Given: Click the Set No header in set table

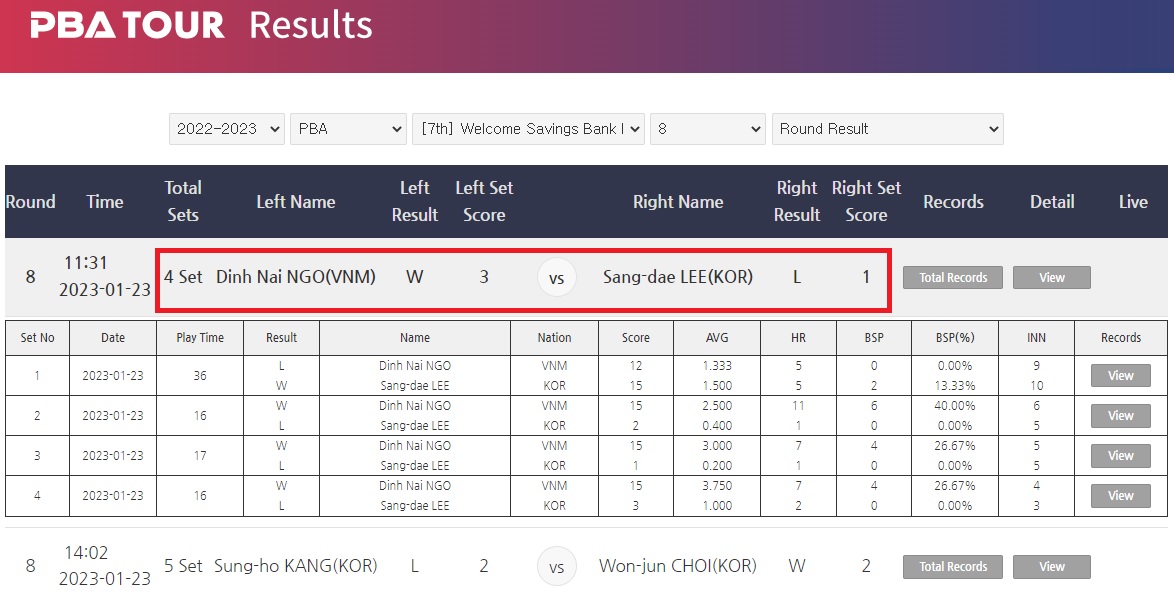Looking at the screenshot, I should 37,338.
